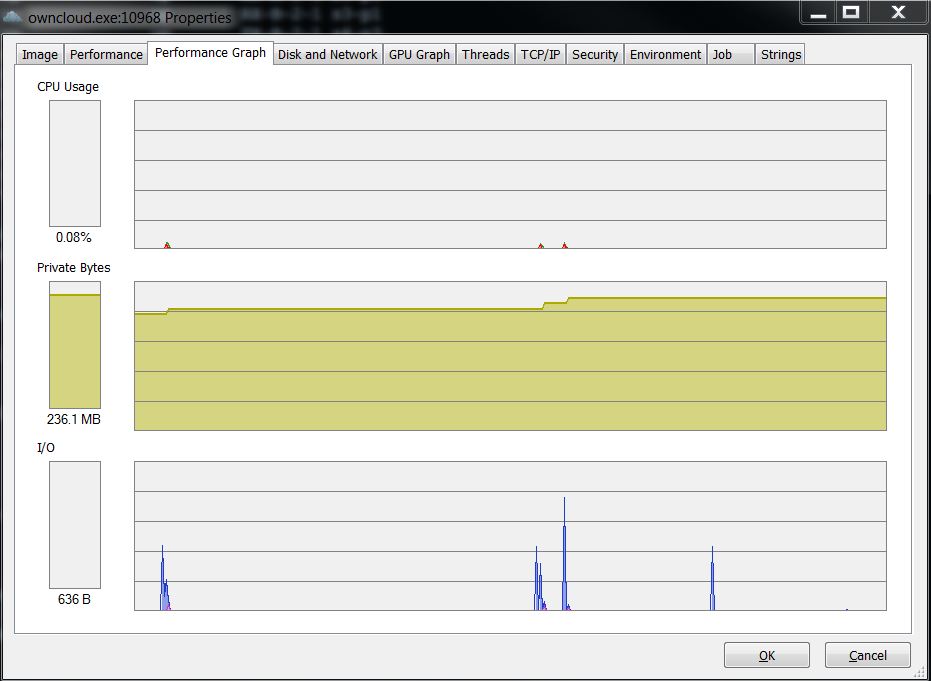931x681 pixels.
Task: Click the 0.08% CPU value
Action: coord(74,237)
